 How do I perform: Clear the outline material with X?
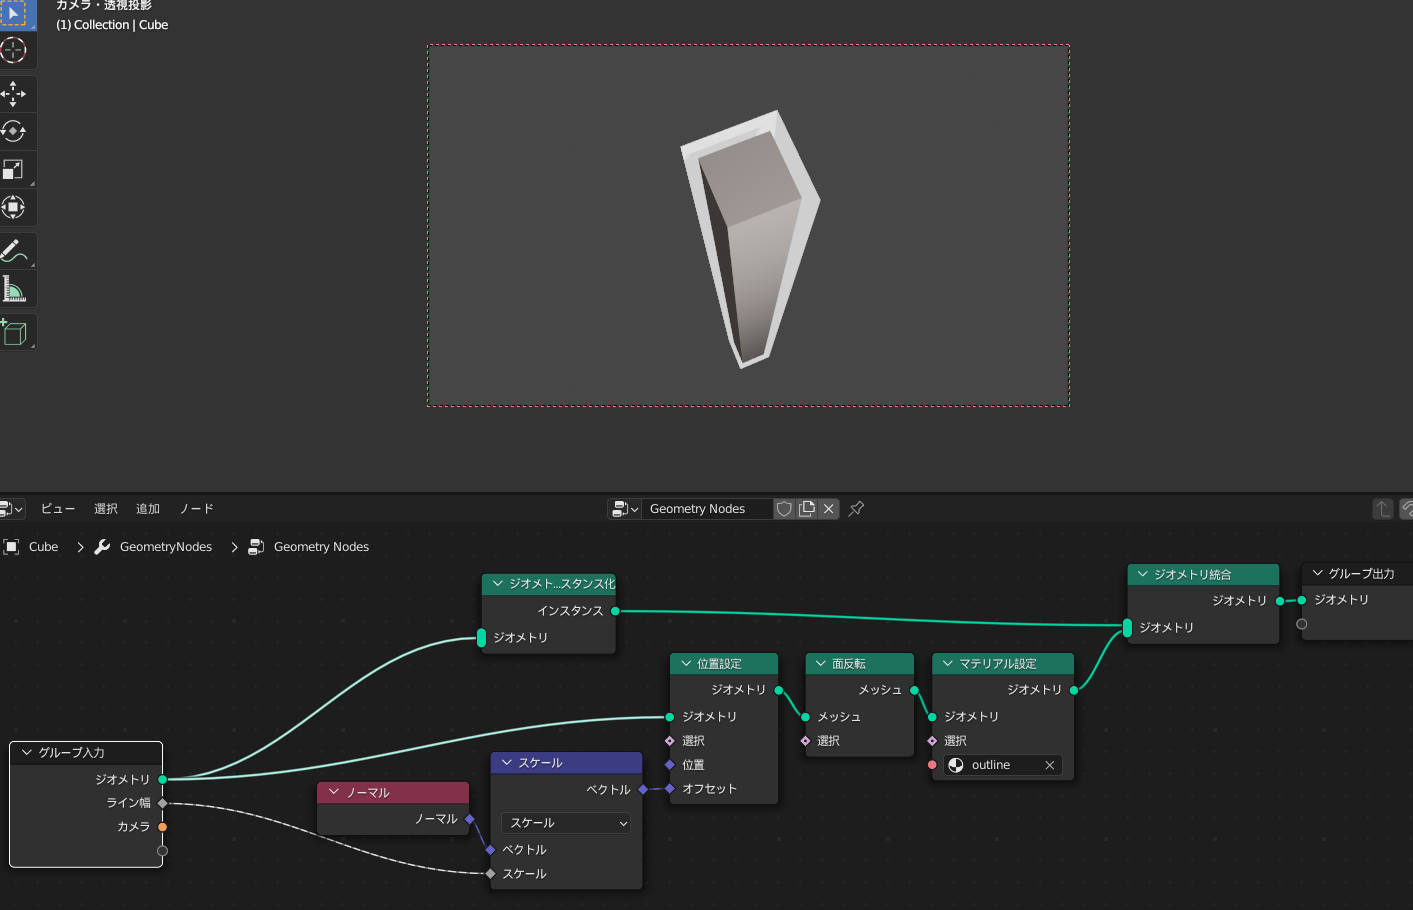coord(1050,765)
